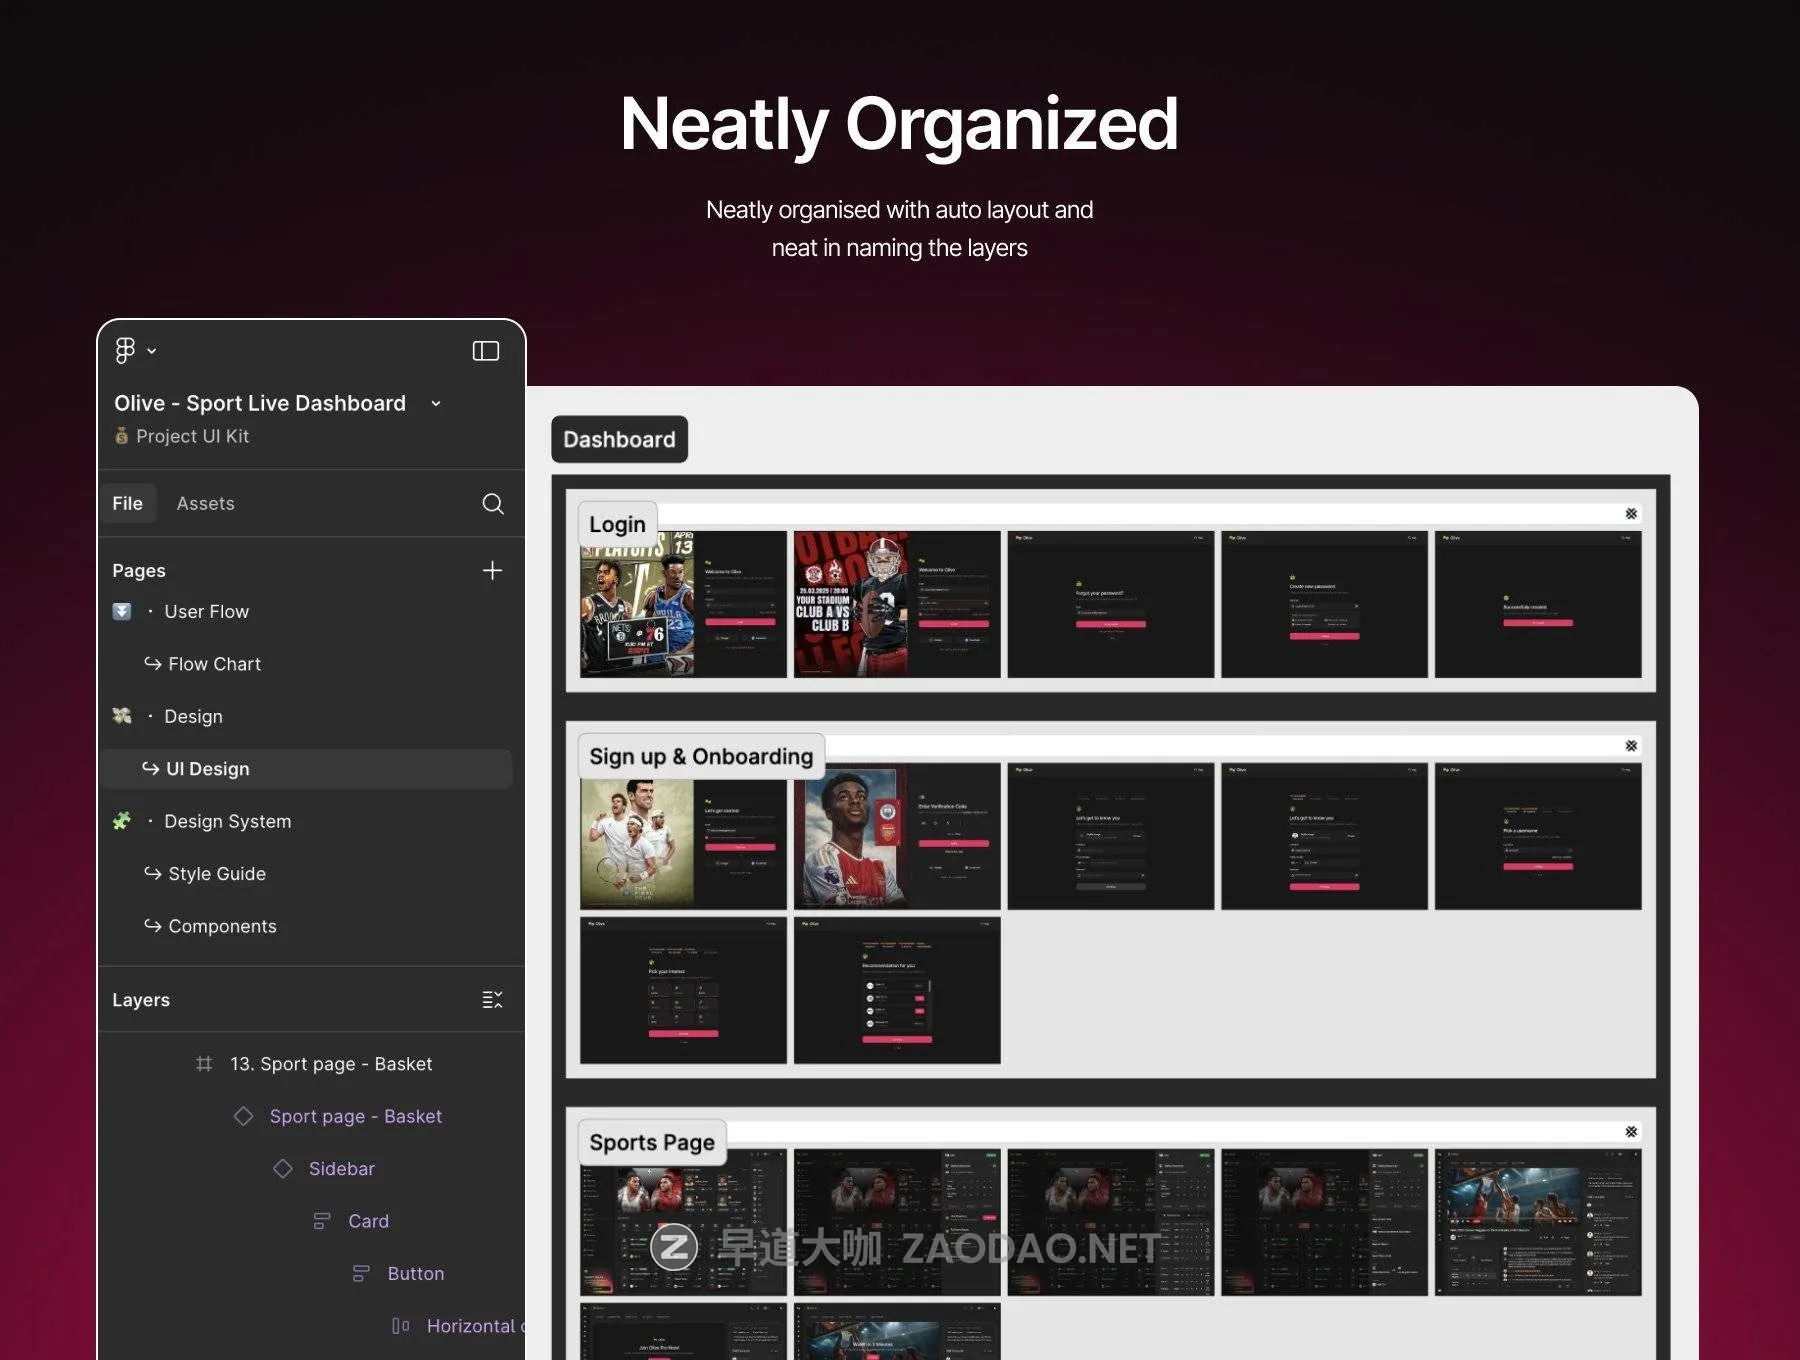
Task: Open the Flow Chart page
Action: click(214, 664)
